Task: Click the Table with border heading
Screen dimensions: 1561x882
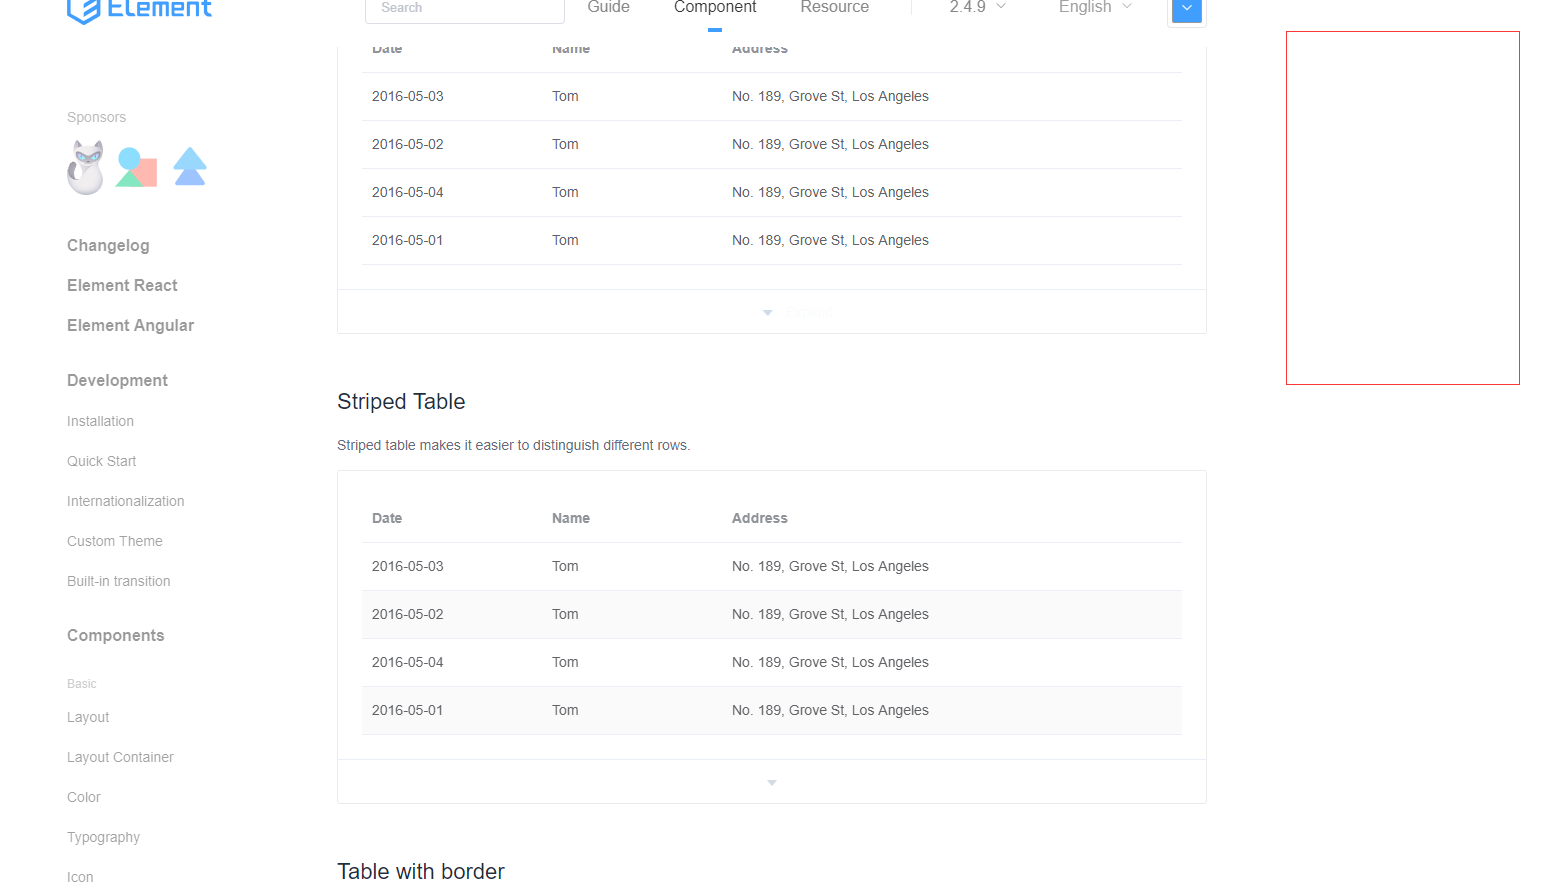Action: (421, 871)
